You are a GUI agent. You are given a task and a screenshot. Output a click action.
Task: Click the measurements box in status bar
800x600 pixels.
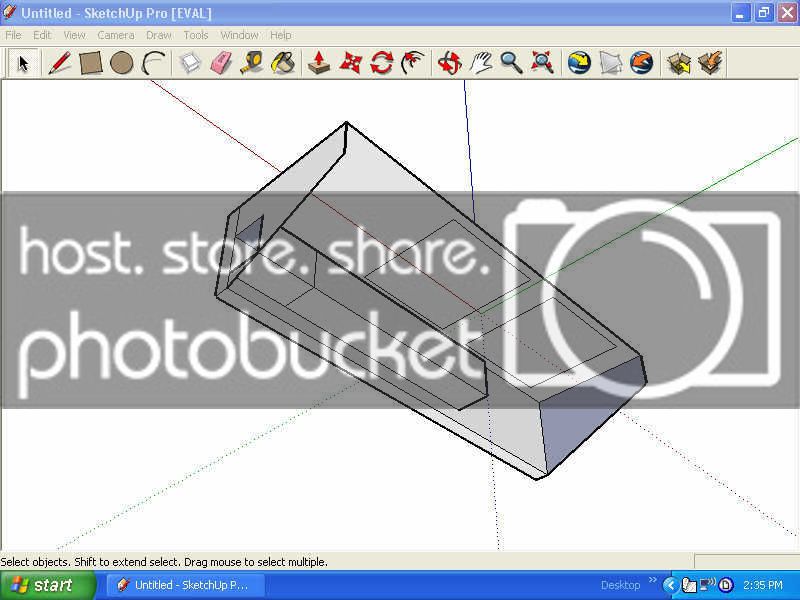(x=746, y=561)
